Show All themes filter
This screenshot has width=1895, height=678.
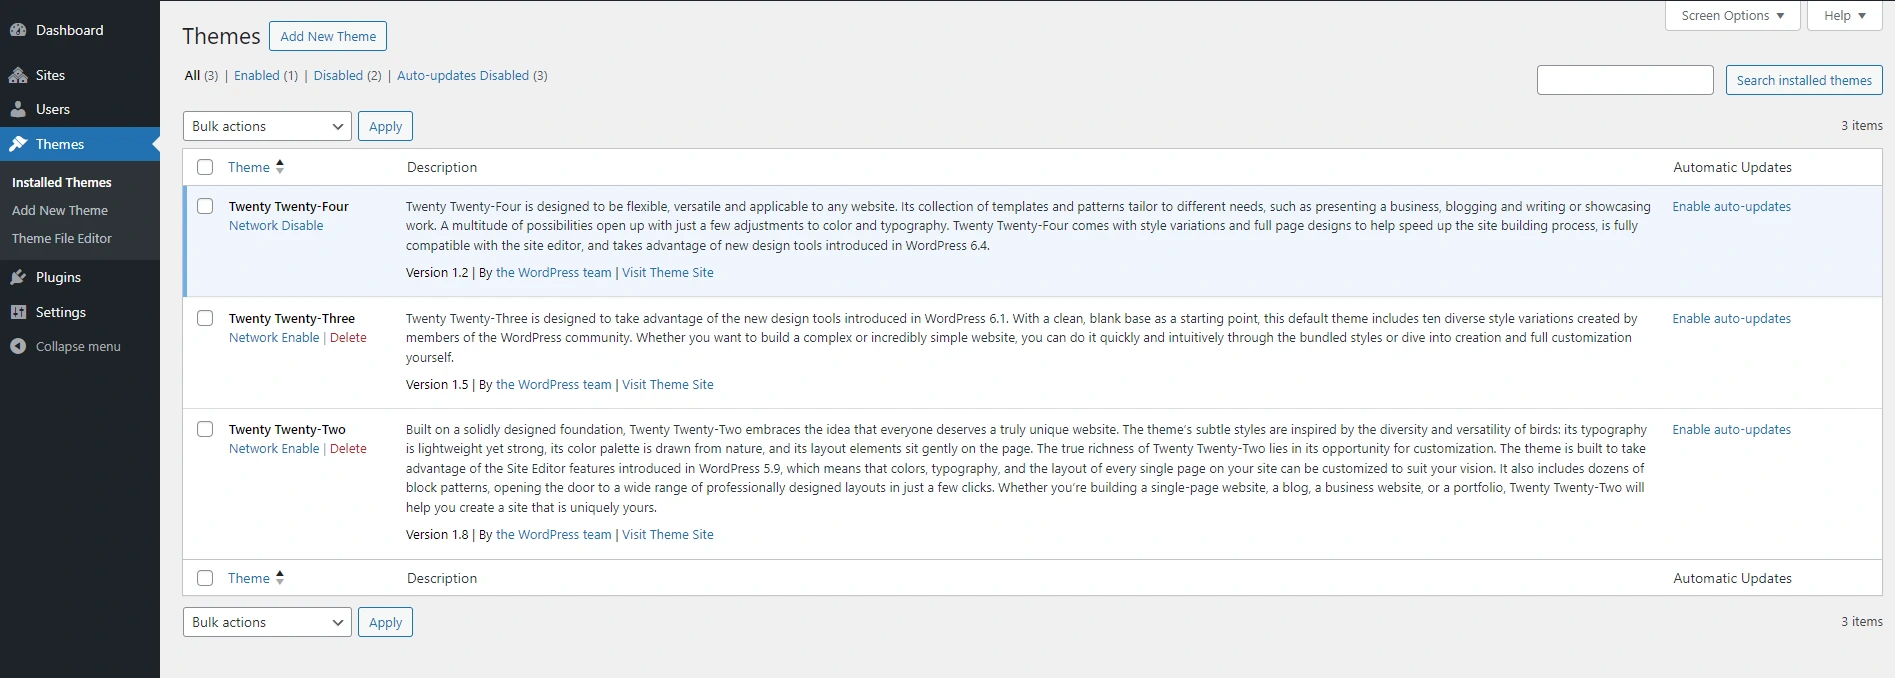pyautogui.click(x=192, y=75)
